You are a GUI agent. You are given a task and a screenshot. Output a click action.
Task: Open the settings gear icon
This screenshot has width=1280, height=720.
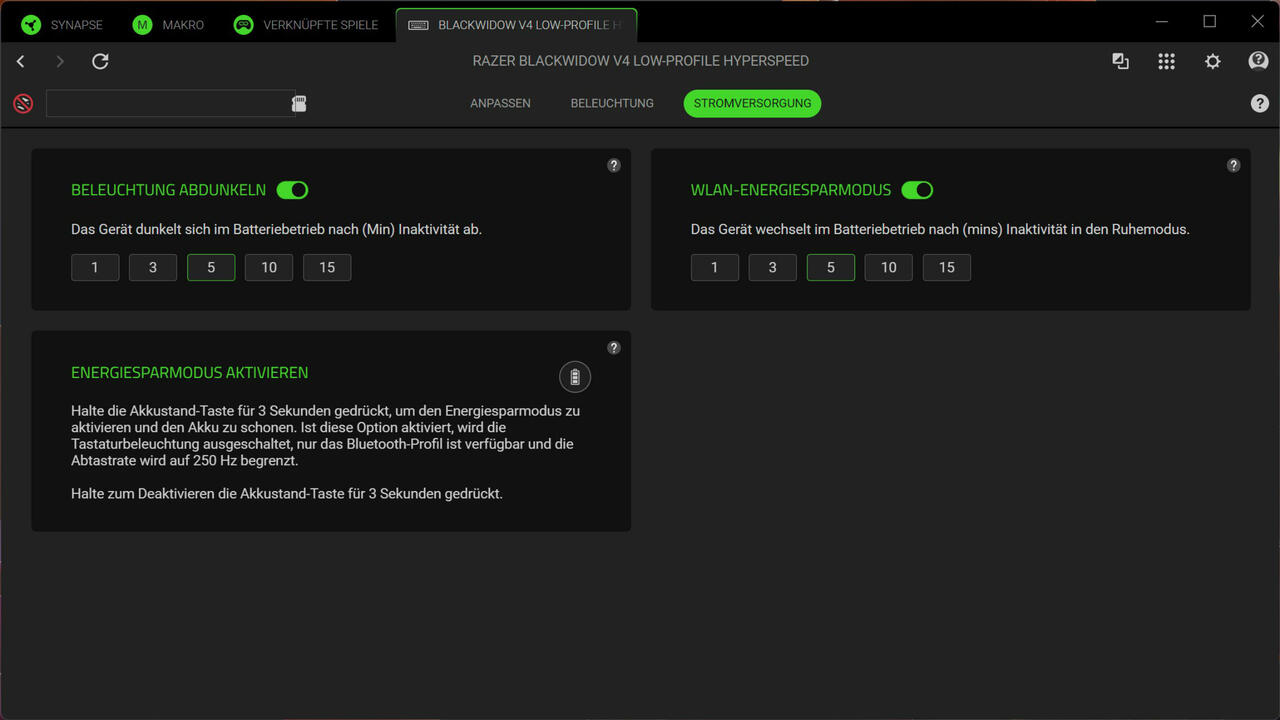1212,62
